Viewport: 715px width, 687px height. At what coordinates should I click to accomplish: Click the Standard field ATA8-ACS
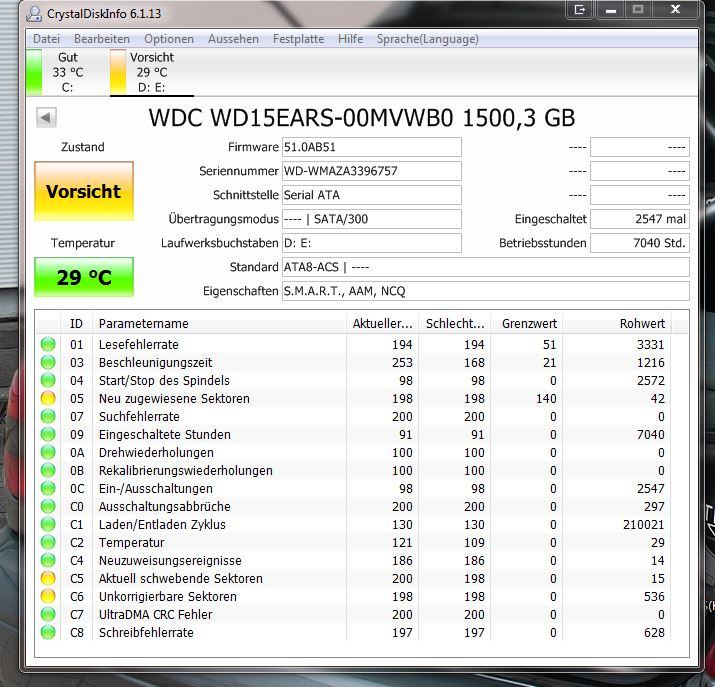486,267
